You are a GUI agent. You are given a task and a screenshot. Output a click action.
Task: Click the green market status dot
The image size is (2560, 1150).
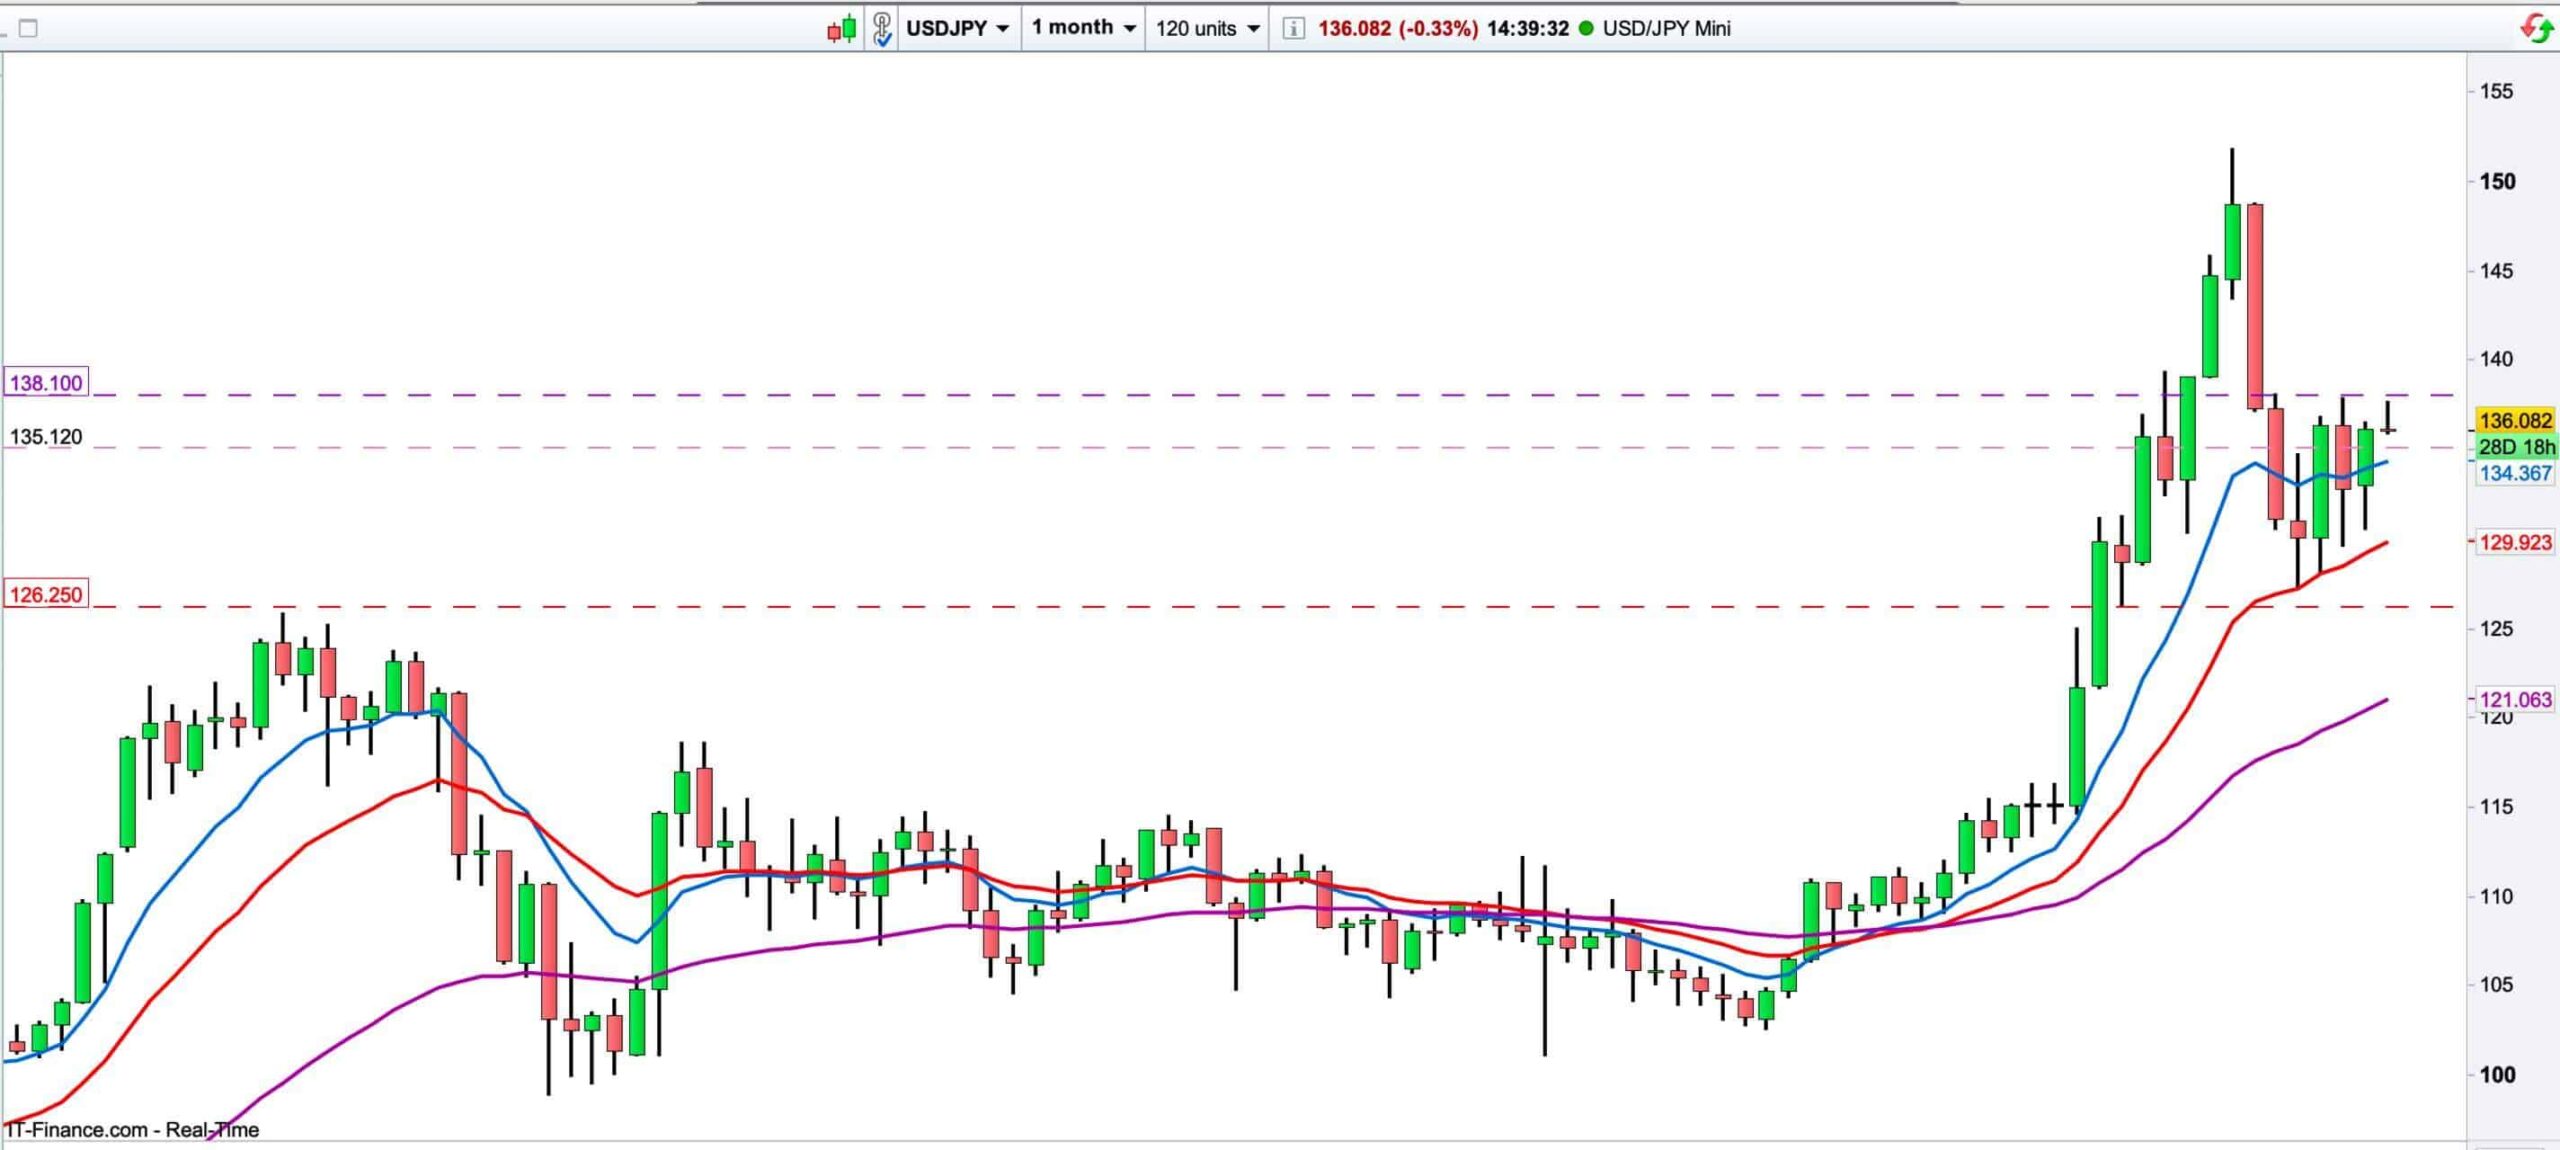(1586, 28)
